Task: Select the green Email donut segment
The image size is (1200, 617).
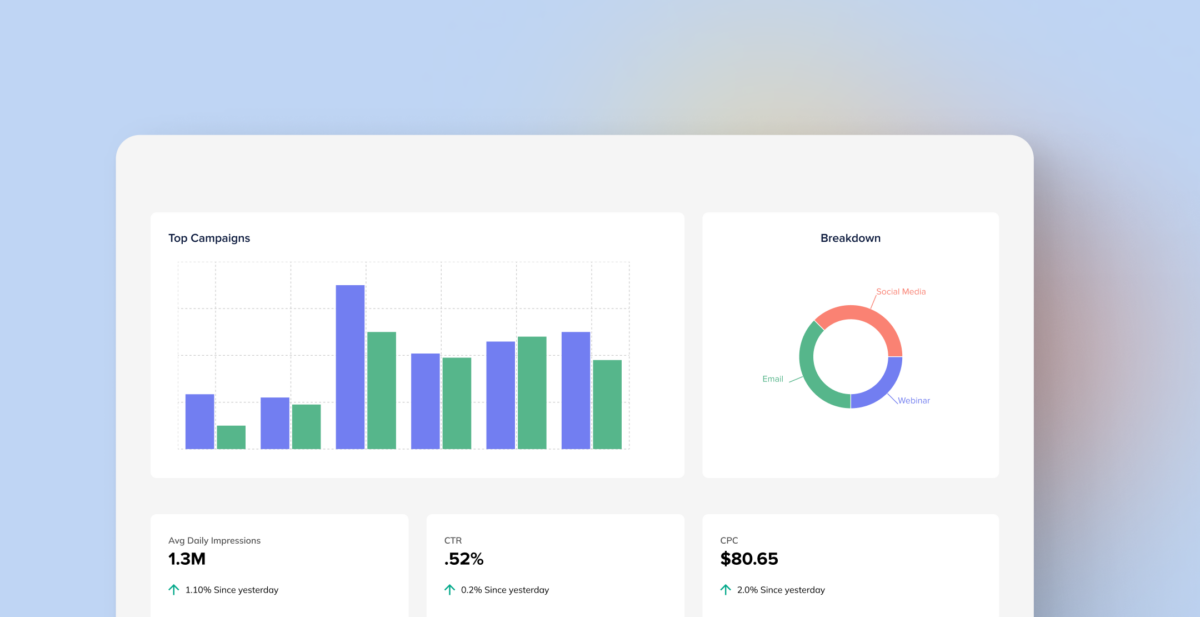Action: [x=812, y=375]
